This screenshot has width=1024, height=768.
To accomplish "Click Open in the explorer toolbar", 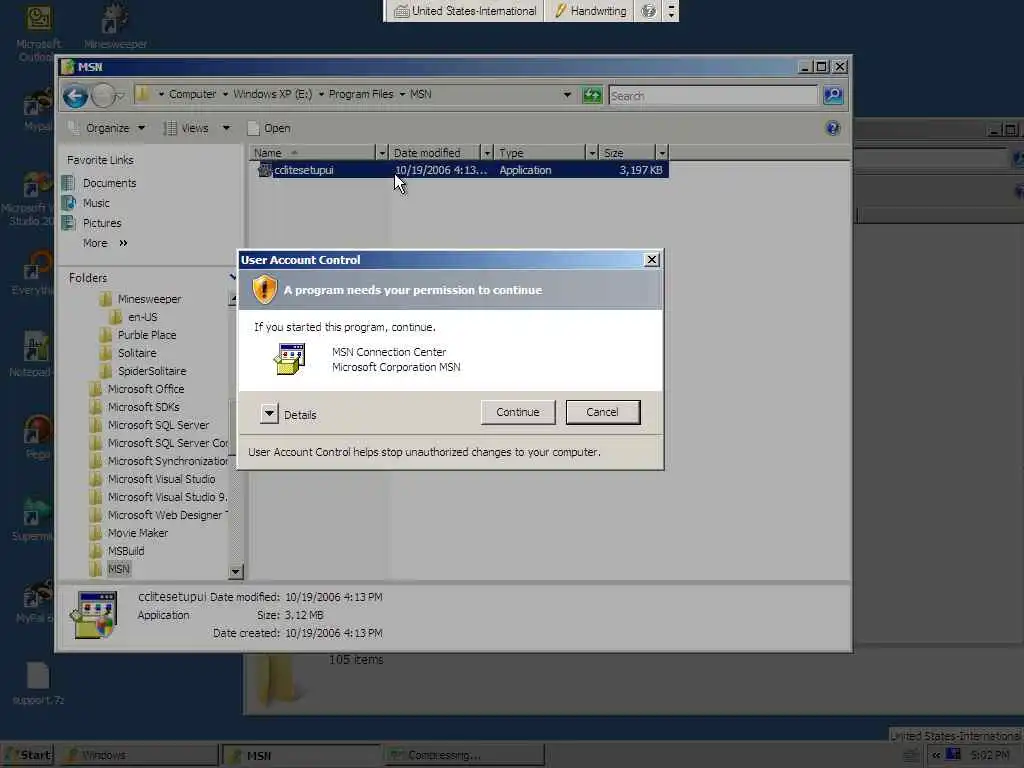I will coord(269,128).
